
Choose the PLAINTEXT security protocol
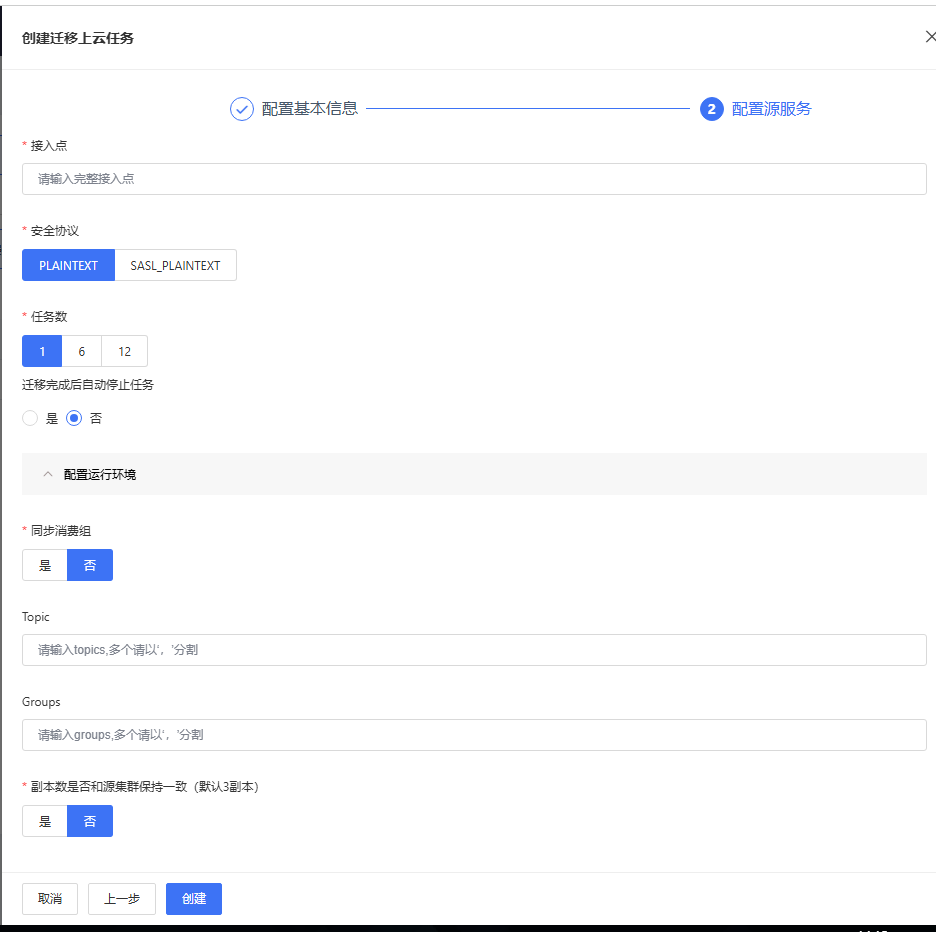(x=68, y=265)
